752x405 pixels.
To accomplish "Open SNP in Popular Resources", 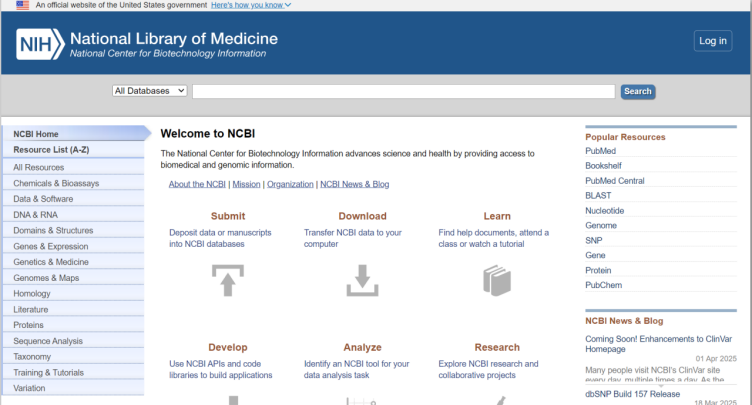I will click(x=594, y=240).
